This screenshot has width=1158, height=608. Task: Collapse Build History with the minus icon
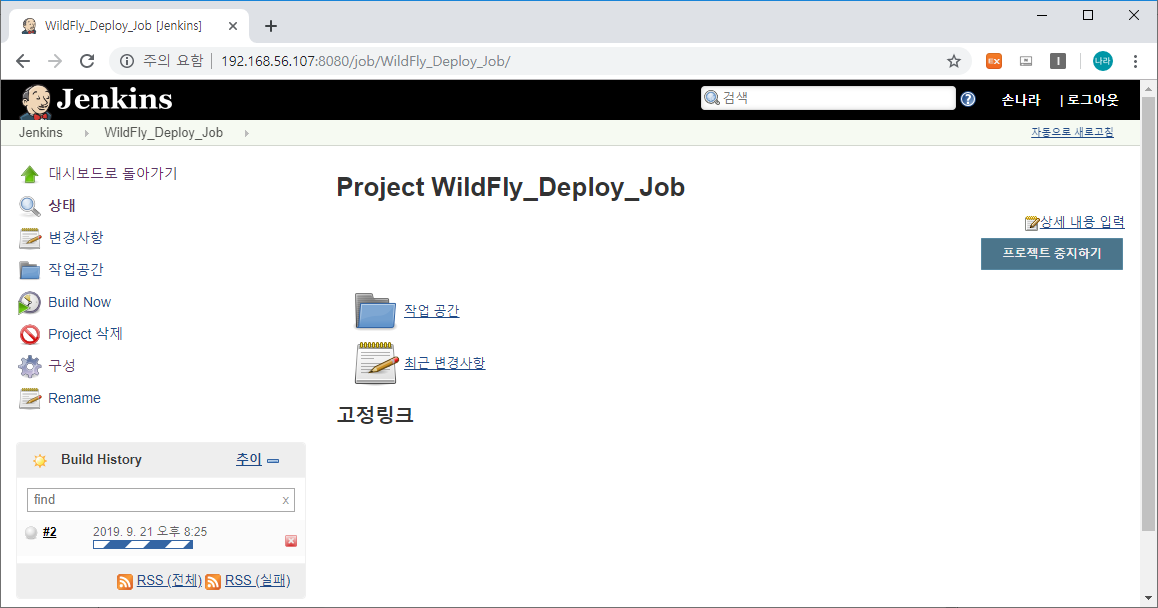point(273,460)
